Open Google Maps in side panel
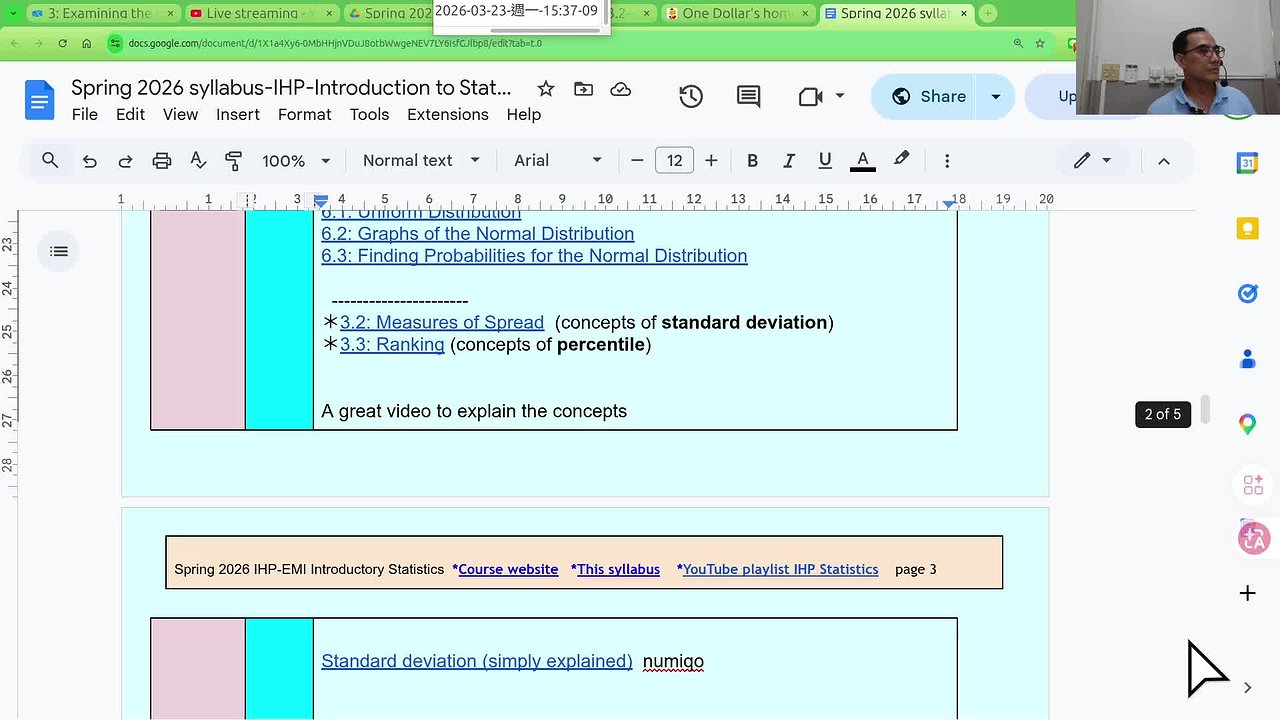This screenshot has height=720, width=1280. 1247,424
